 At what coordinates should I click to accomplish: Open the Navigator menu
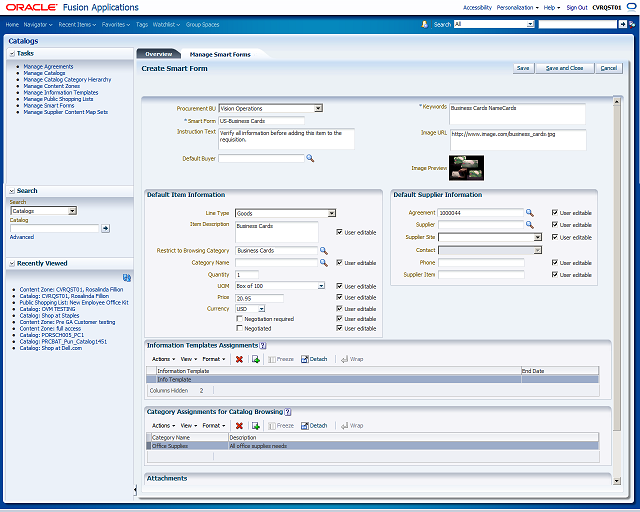click(38, 24)
